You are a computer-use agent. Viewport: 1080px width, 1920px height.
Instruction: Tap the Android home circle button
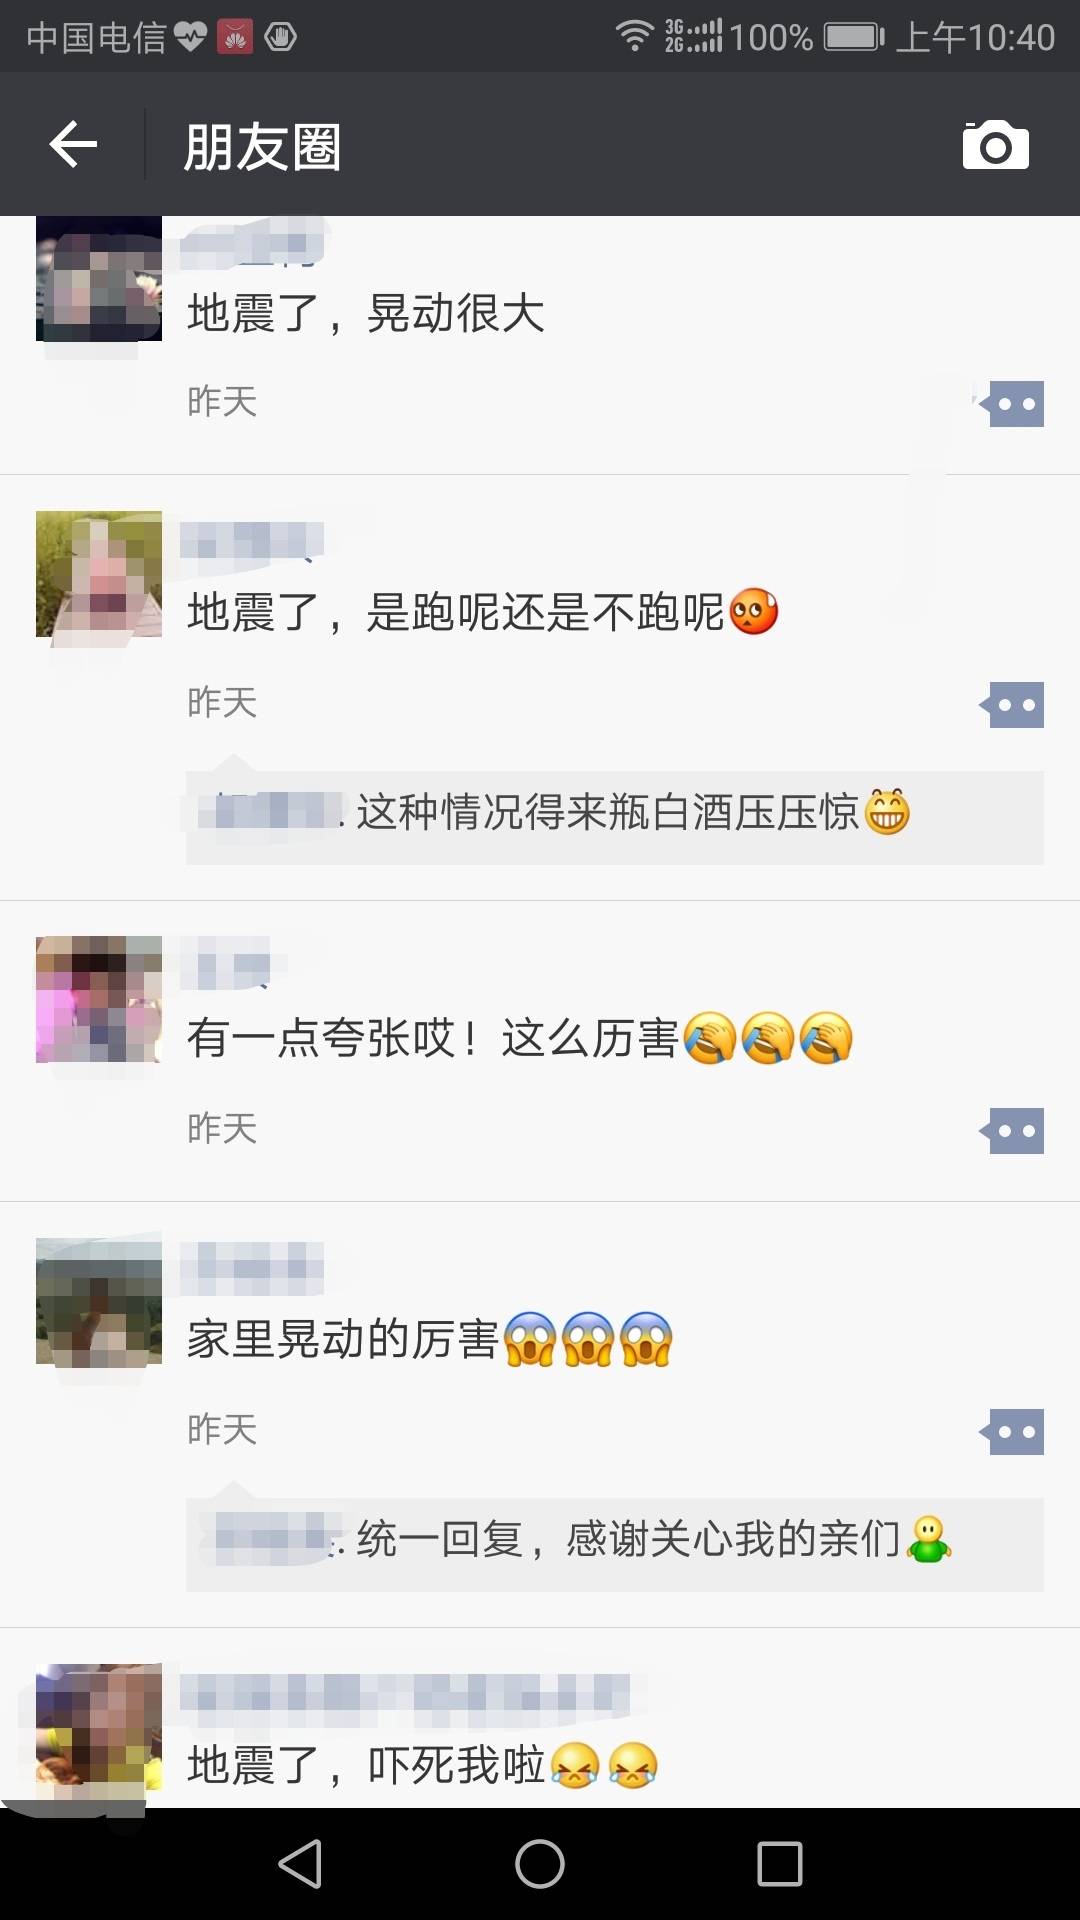tap(540, 1864)
